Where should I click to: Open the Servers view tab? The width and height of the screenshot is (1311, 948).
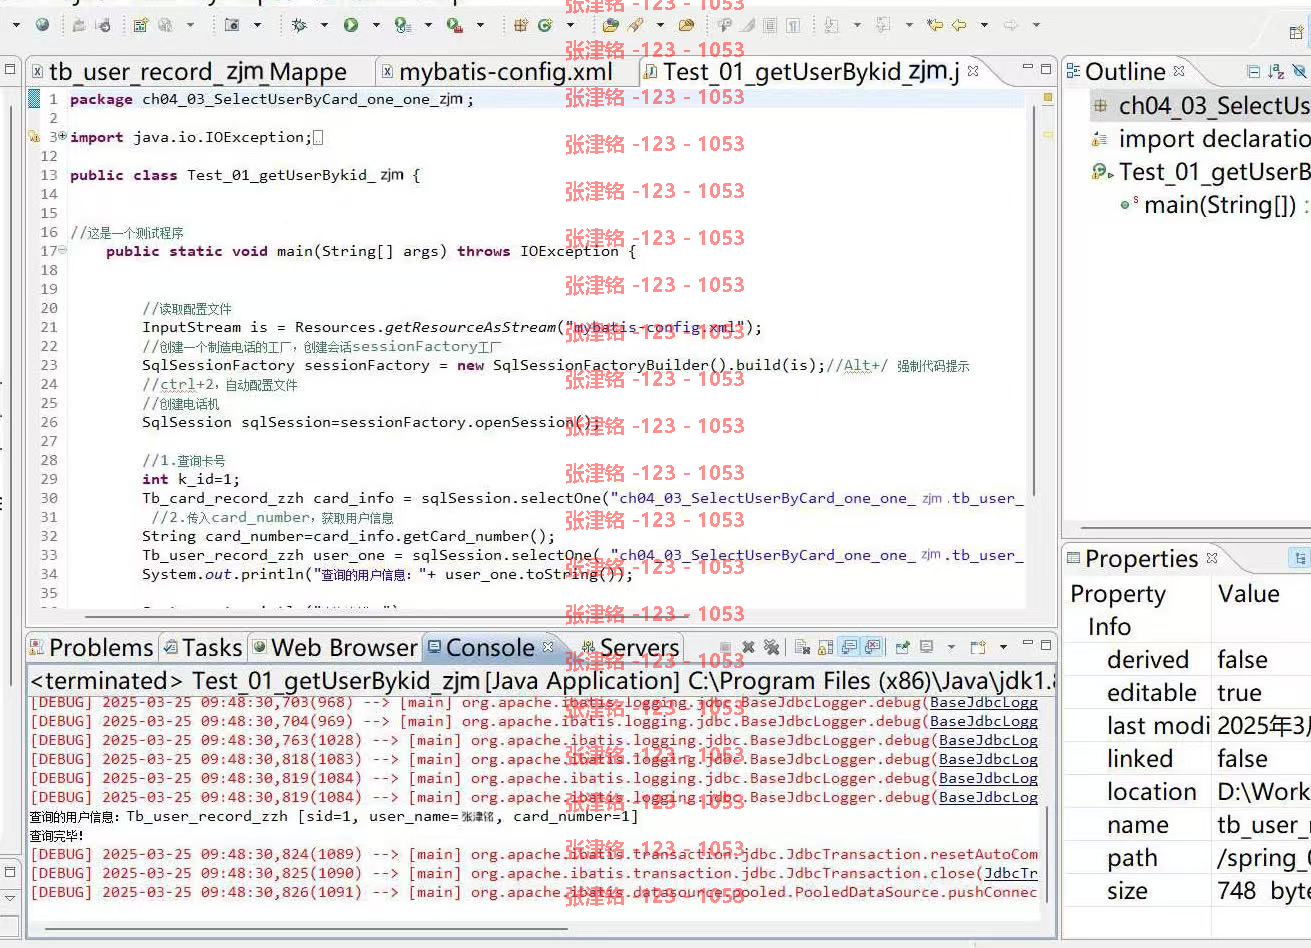pos(630,647)
